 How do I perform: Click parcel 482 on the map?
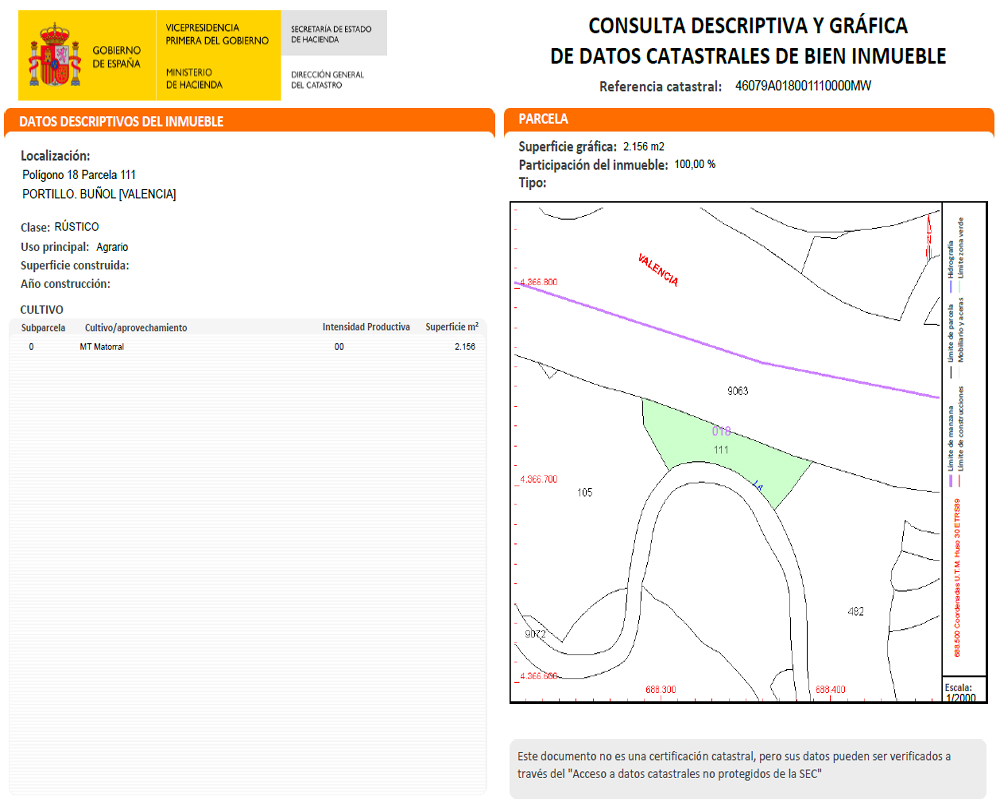tap(855, 611)
